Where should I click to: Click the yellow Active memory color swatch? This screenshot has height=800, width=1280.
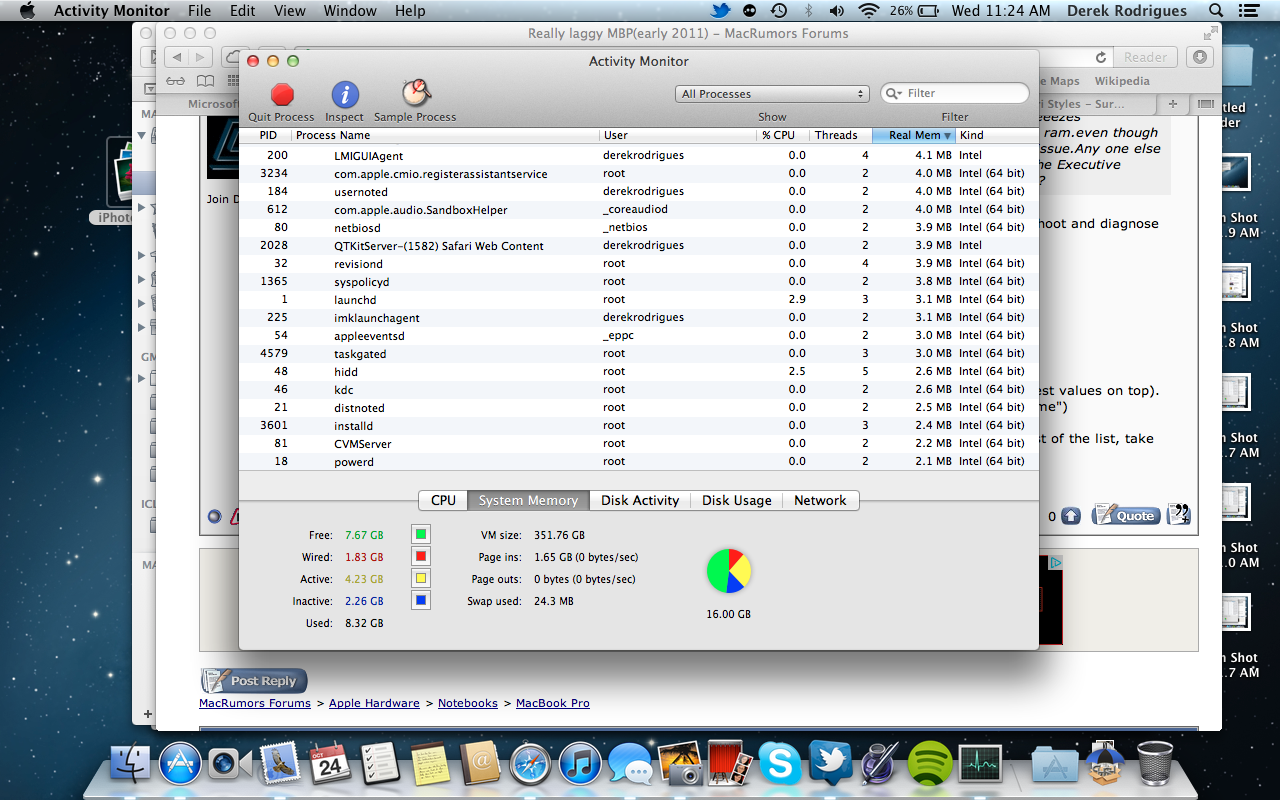(x=421, y=579)
